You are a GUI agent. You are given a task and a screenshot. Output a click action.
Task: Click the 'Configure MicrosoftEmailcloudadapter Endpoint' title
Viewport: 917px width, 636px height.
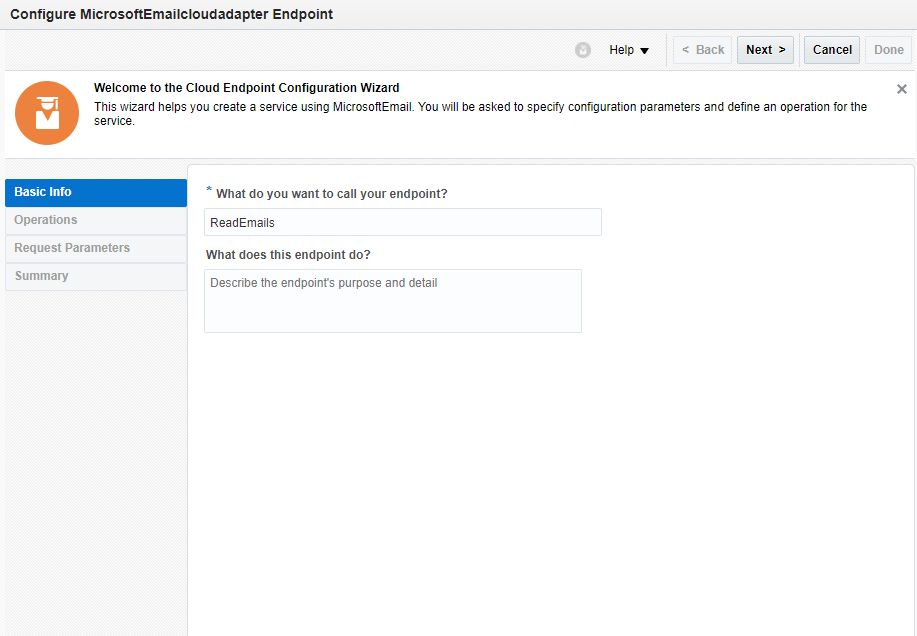coord(171,14)
